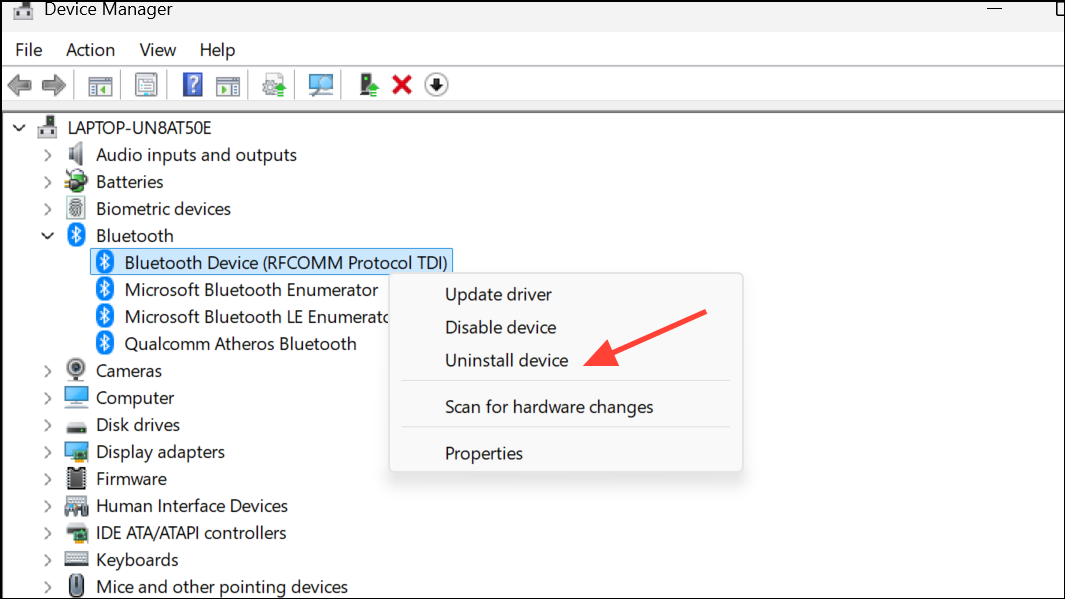Click the Enable device green arrow icon
This screenshot has width=1065, height=599.
tap(369, 85)
